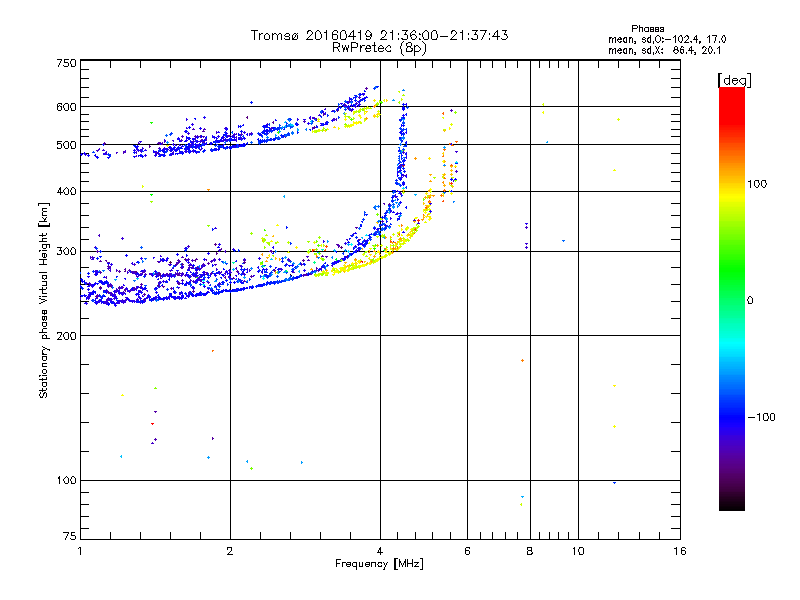Click the x-axis tick label '8'
The image size is (800, 600).
530,551
